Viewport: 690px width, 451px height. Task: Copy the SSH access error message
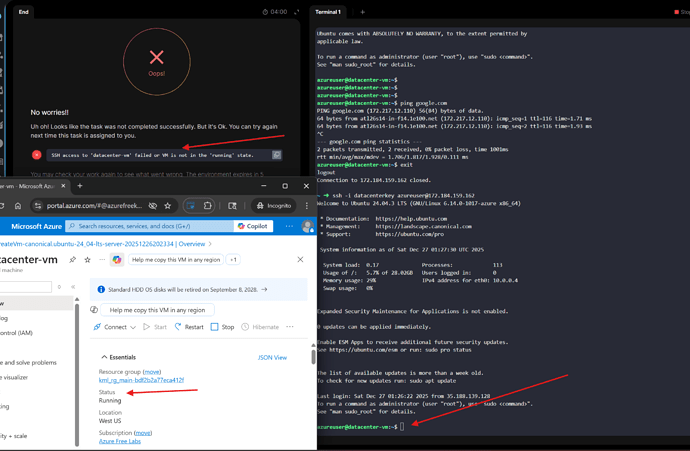click(276, 155)
